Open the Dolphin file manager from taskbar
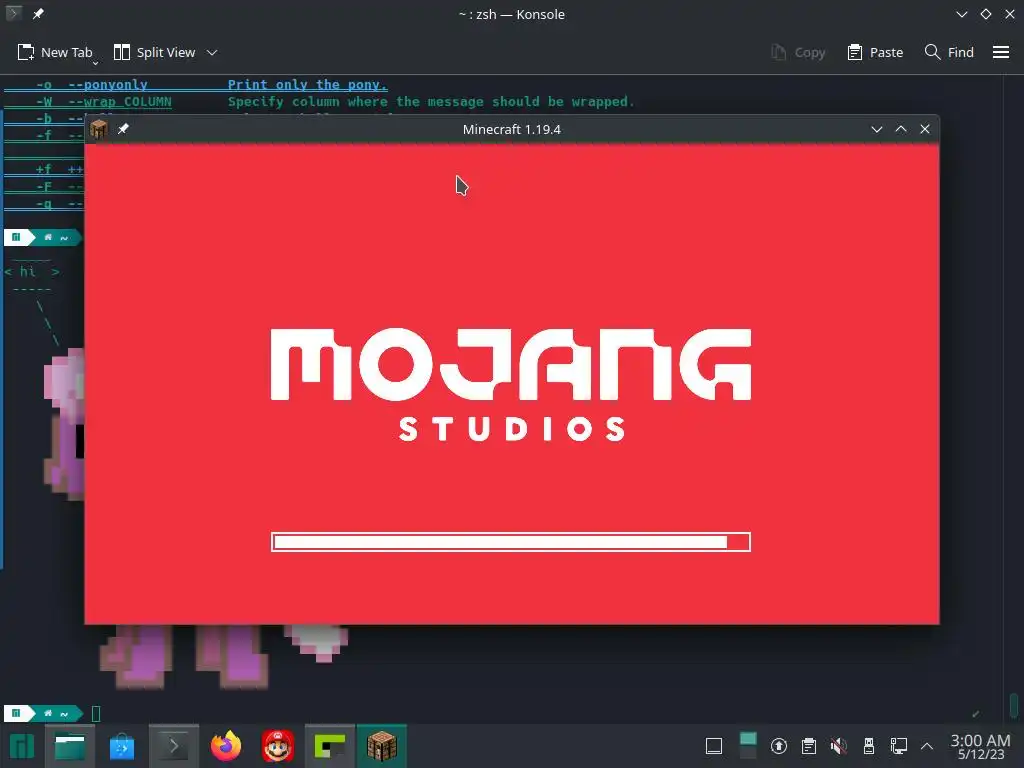 point(70,746)
